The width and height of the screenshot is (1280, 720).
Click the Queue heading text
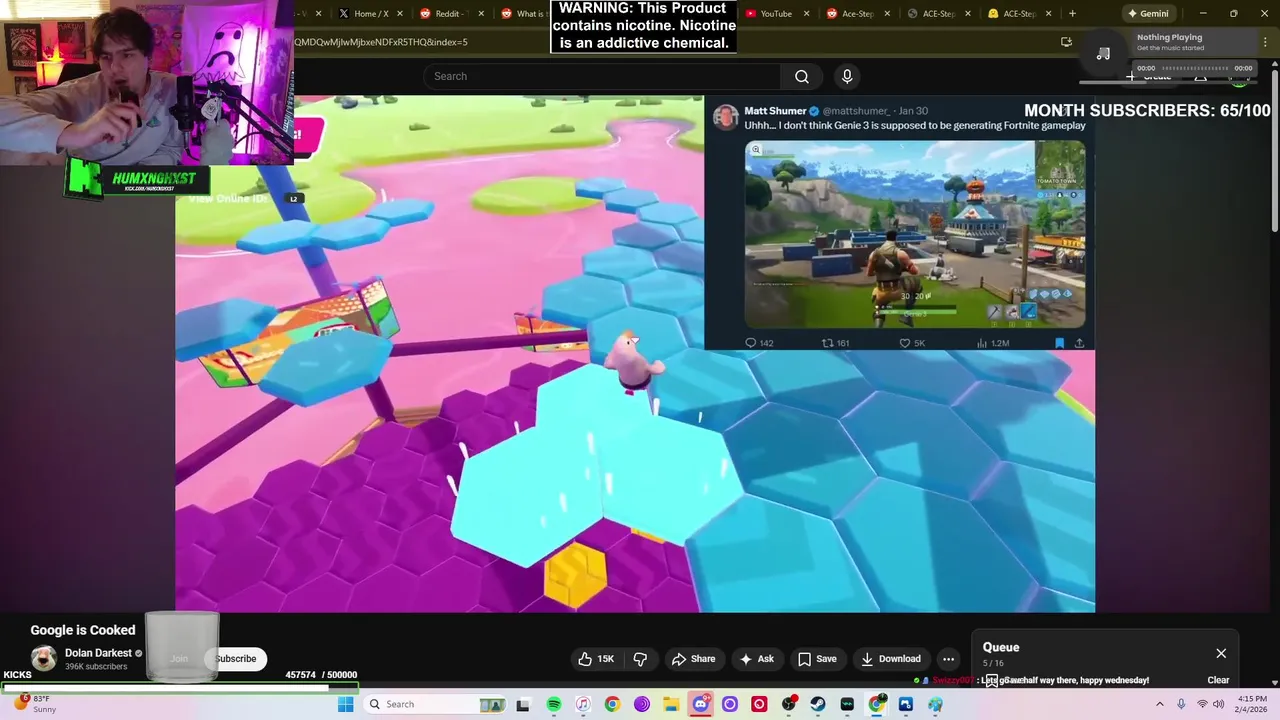tap(1001, 647)
